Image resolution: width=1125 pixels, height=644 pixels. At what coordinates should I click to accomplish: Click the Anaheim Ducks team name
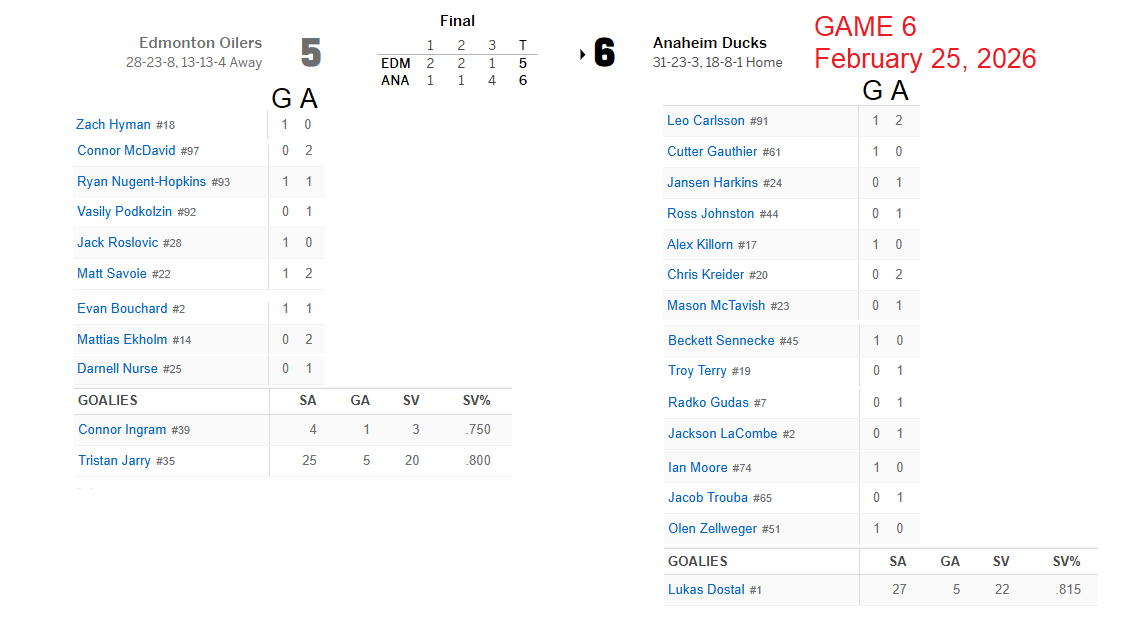click(x=710, y=43)
